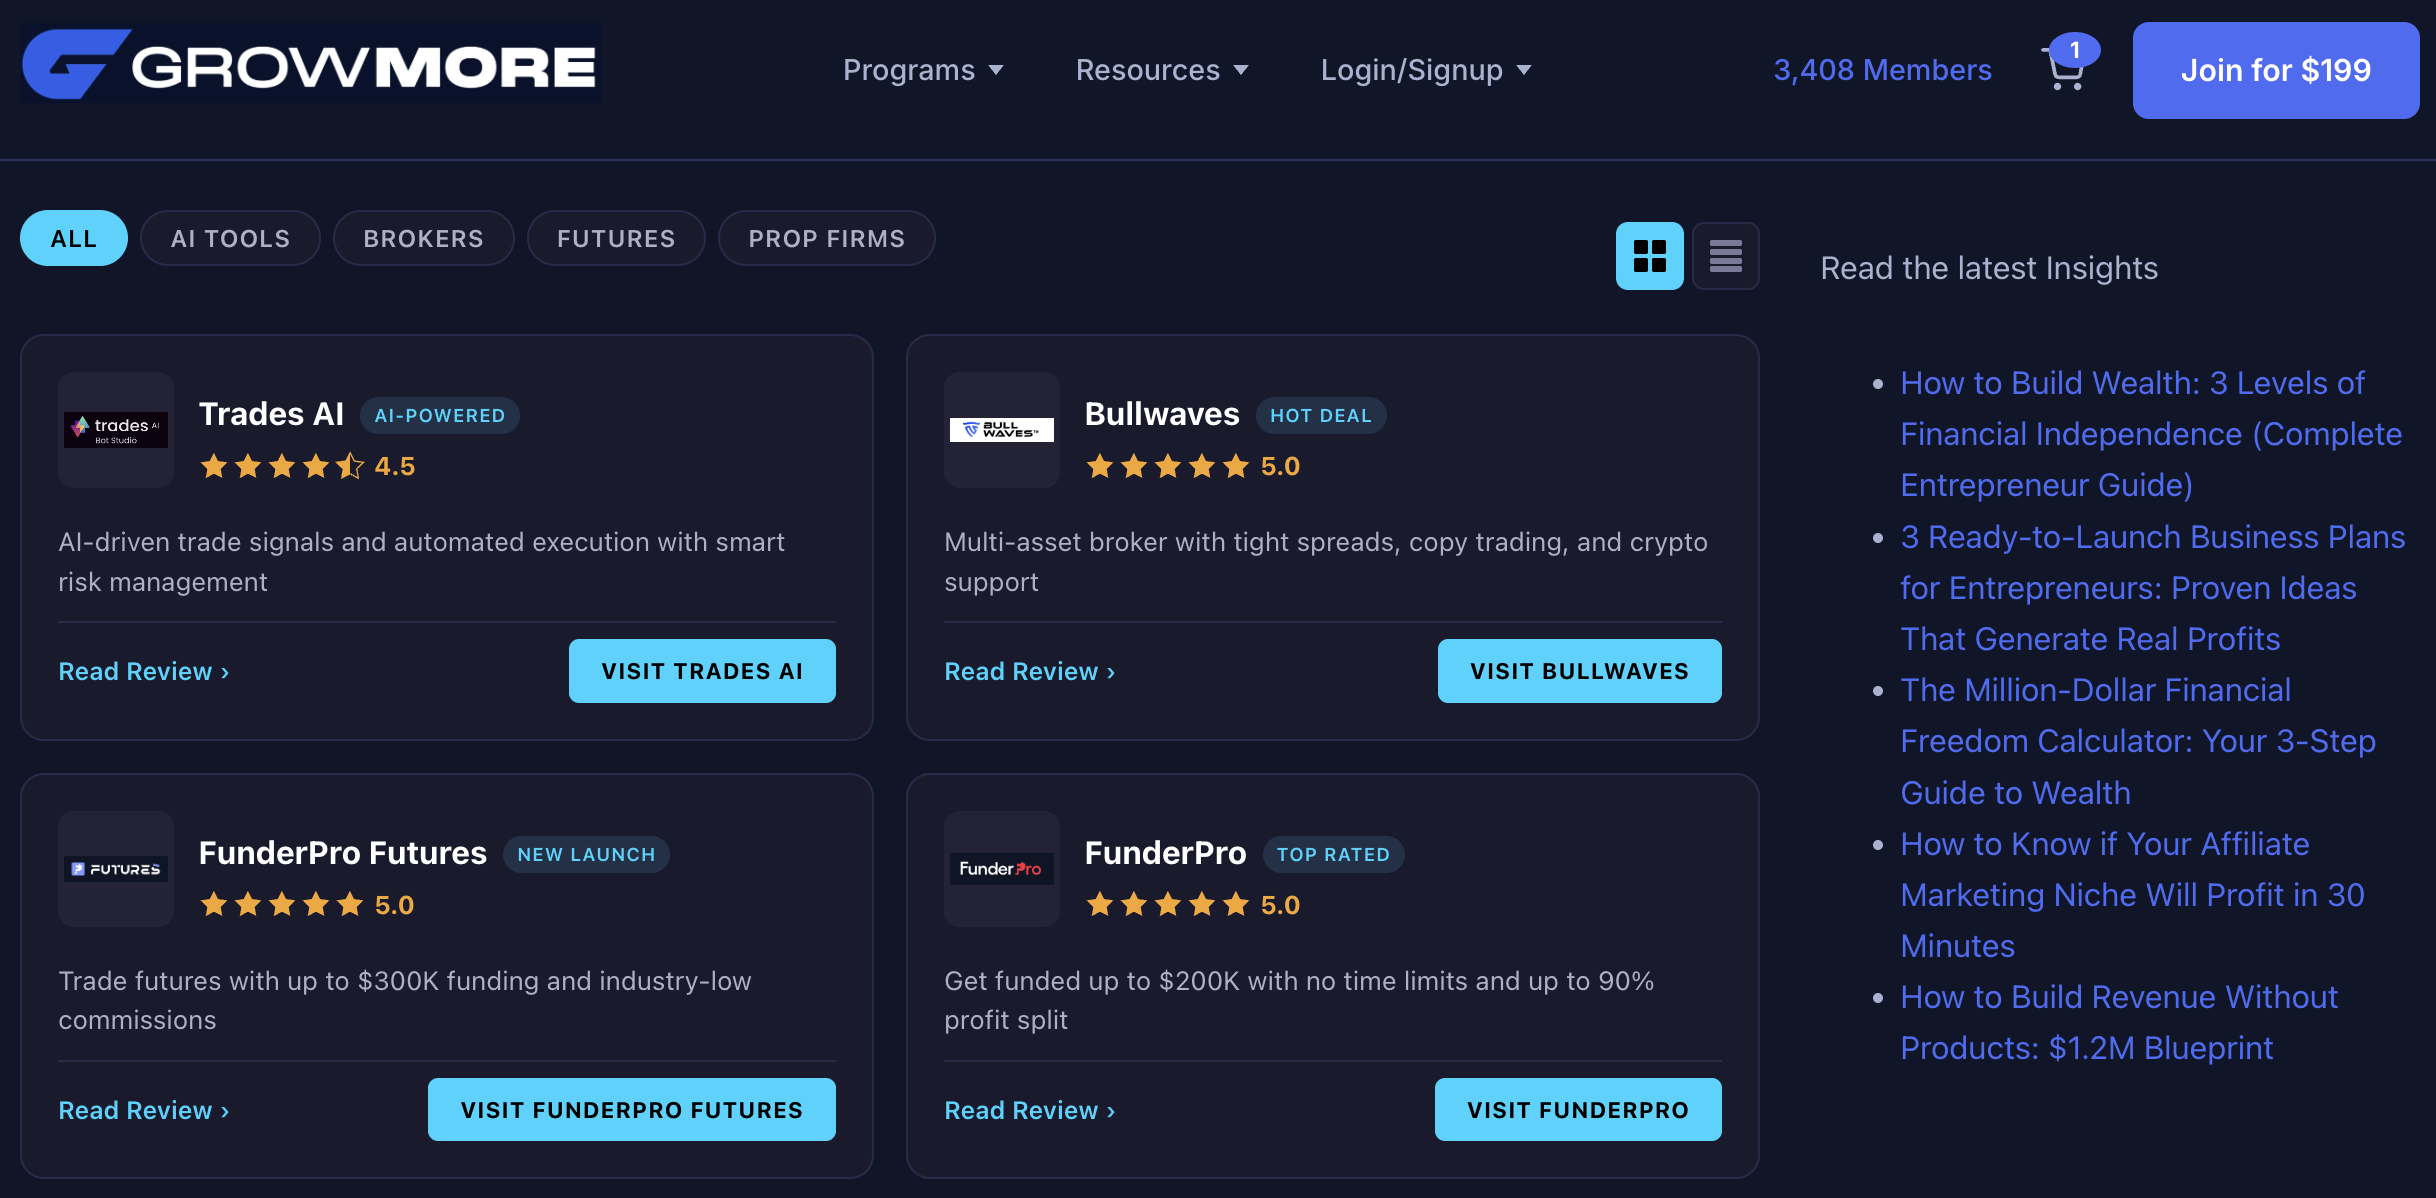The height and width of the screenshot is (1198, 2436).
Task: Switch to list view layout
Action: (x=1726, y=256)
